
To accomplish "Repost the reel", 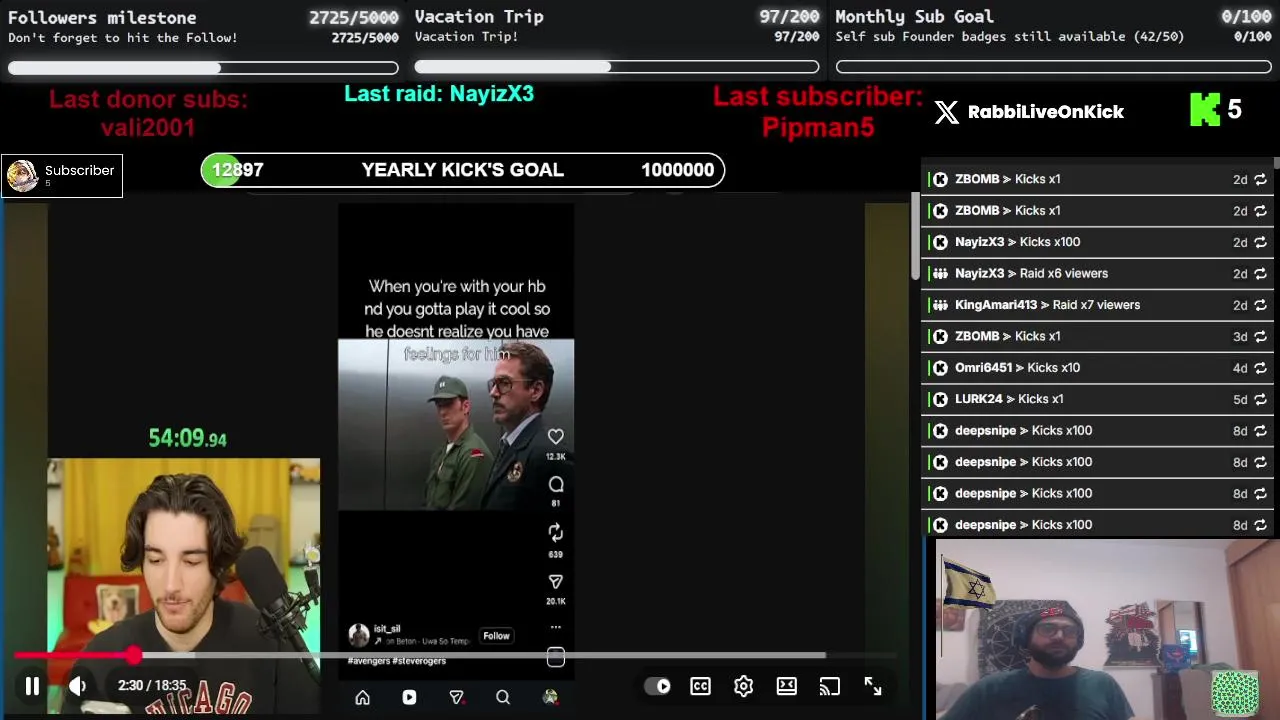I will [556, 532].
